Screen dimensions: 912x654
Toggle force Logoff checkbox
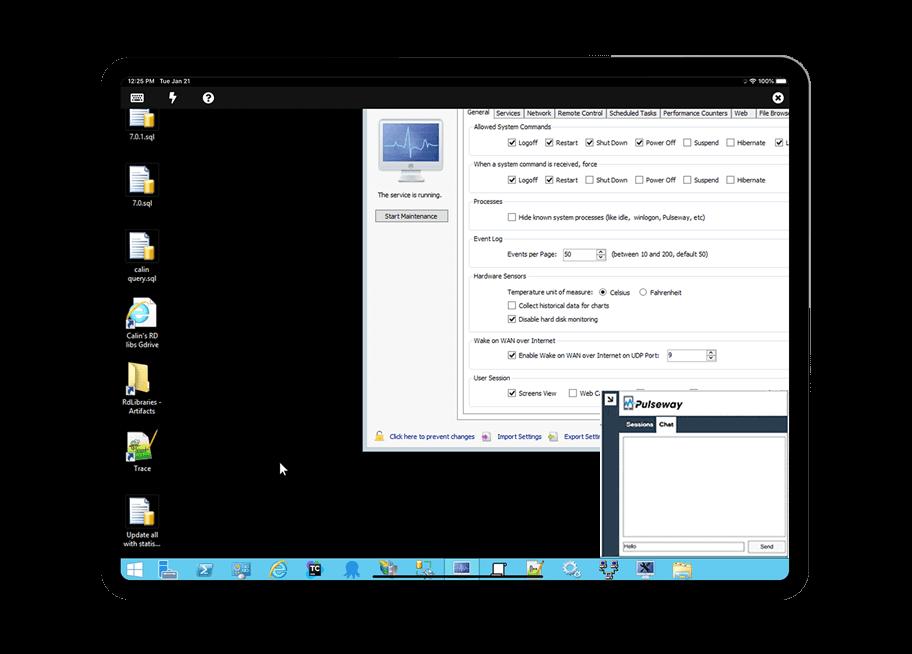click(x=512, y=180)
